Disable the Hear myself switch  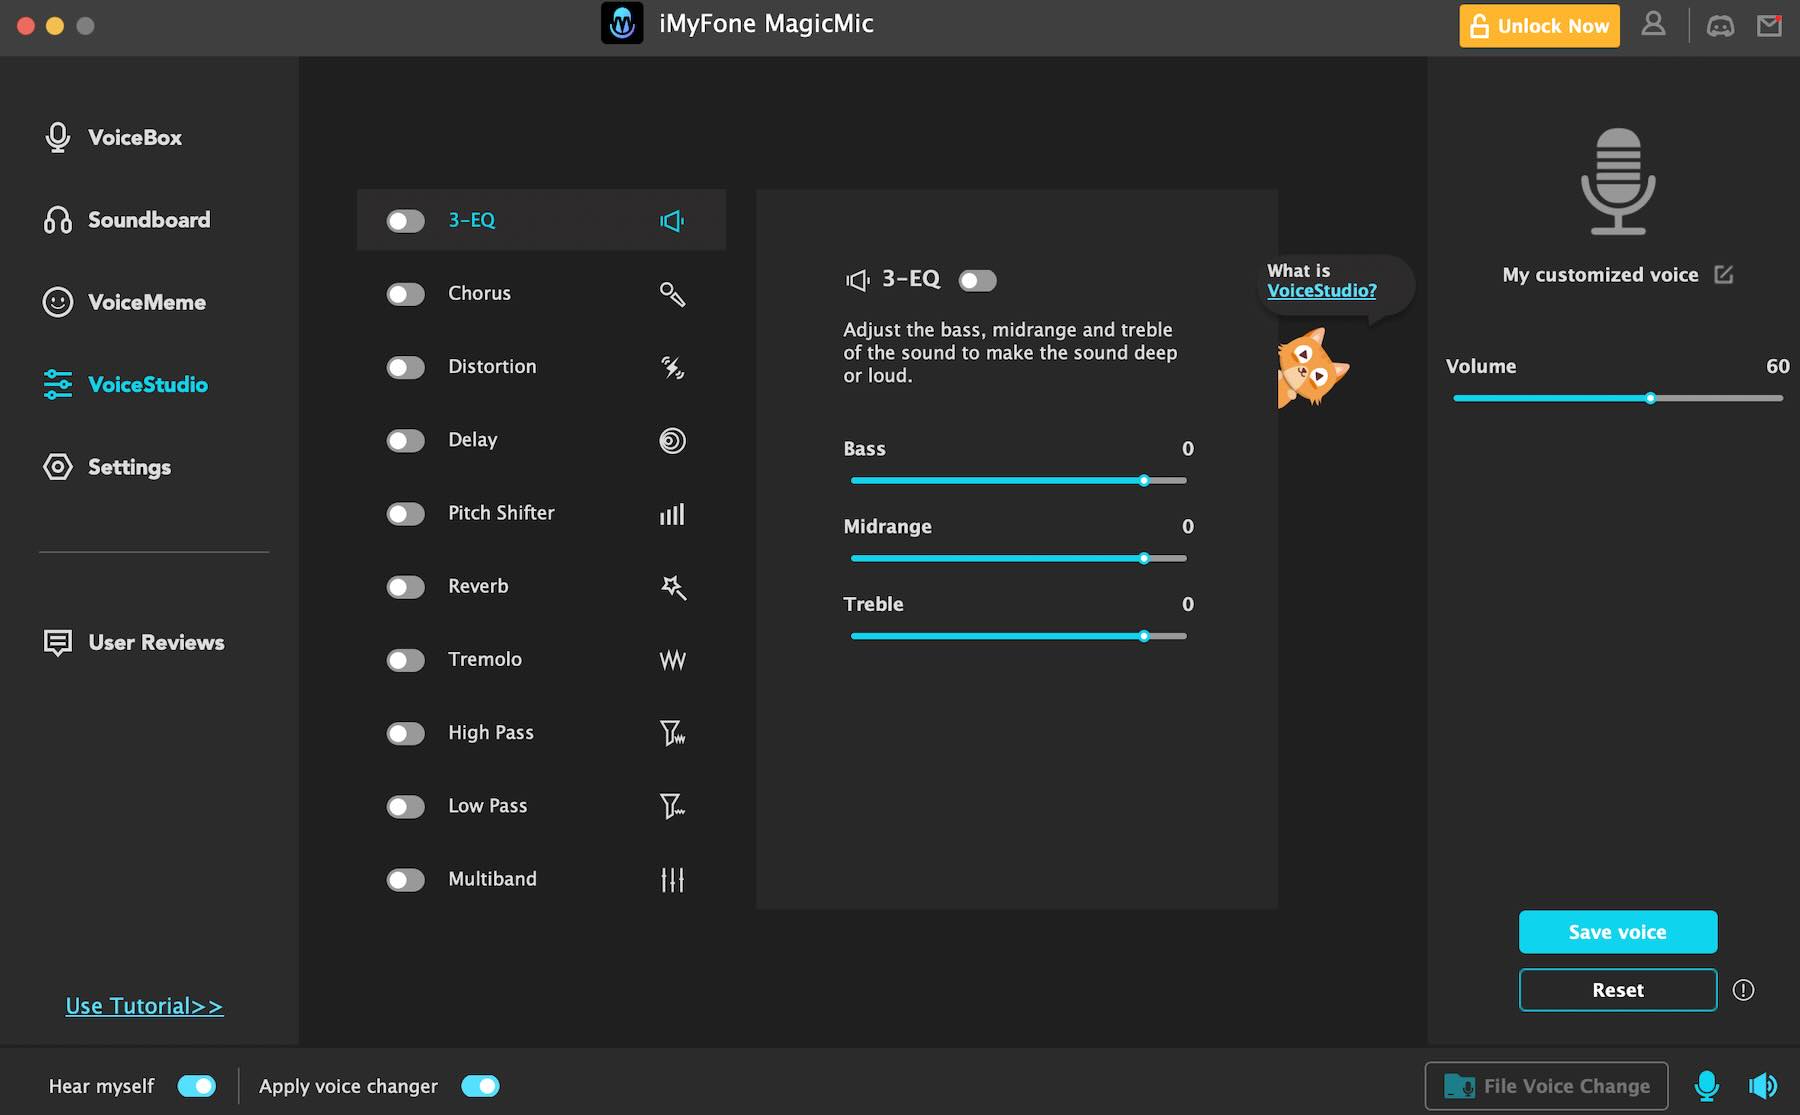point(197,1086)
